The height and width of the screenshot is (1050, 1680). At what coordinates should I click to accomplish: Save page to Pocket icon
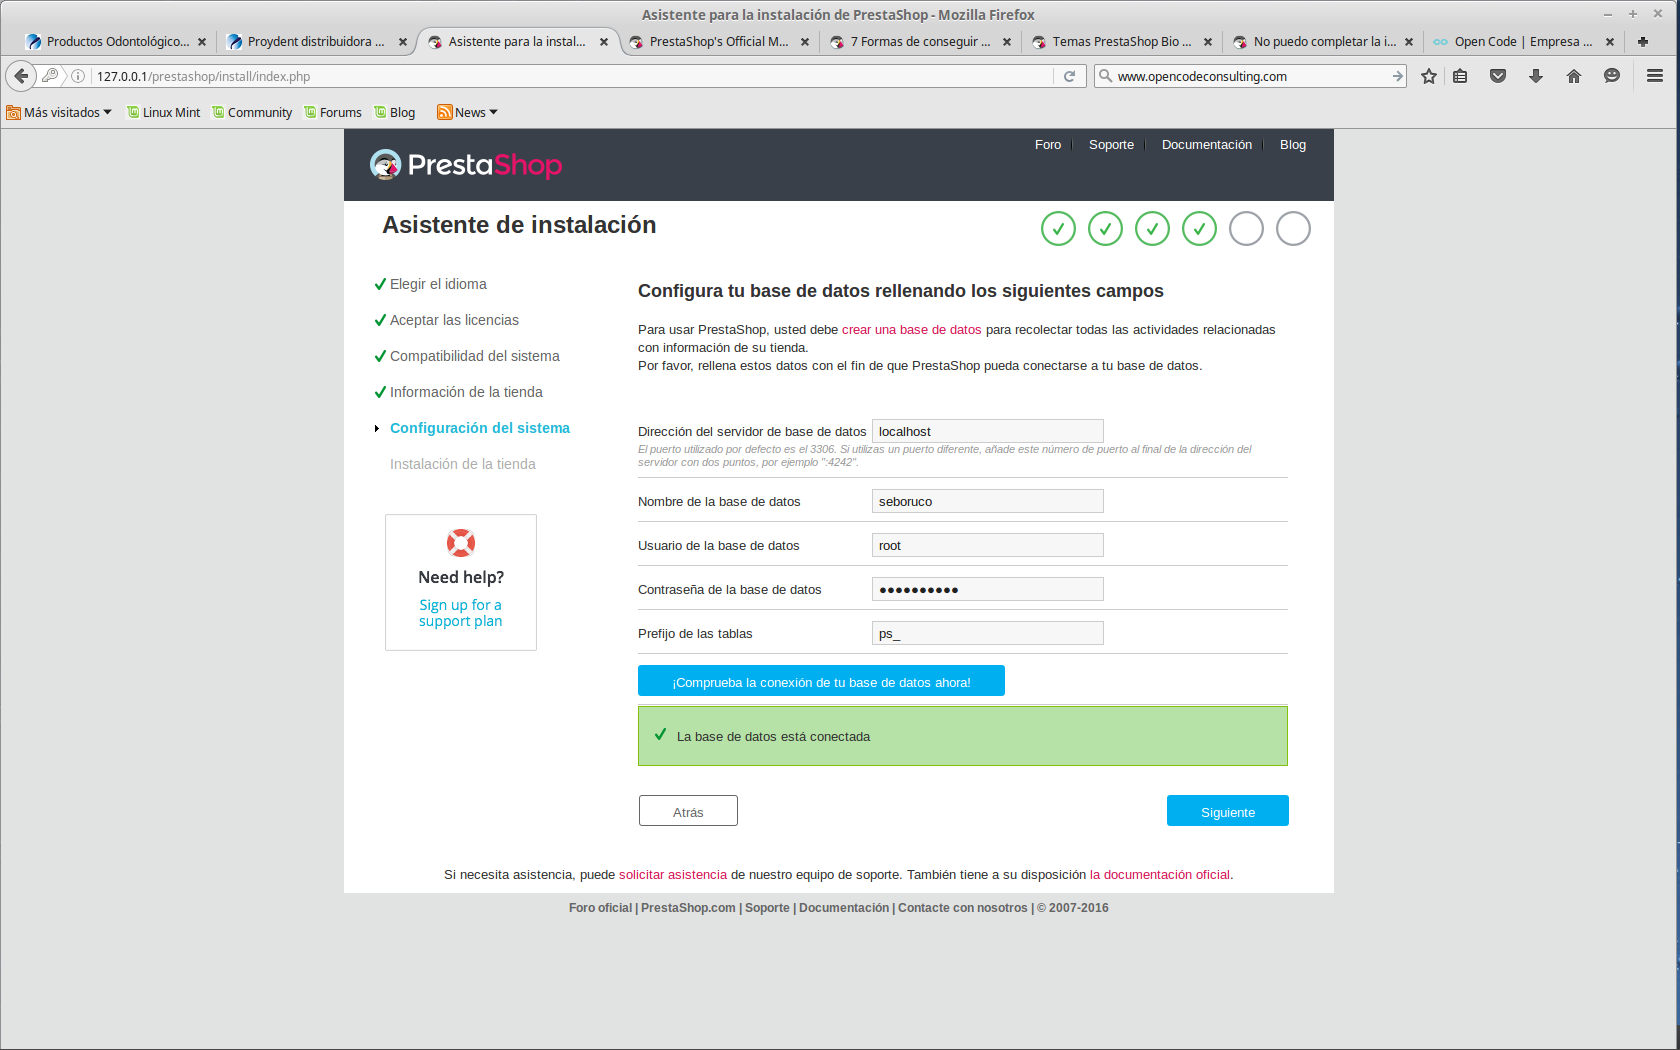1498,76
